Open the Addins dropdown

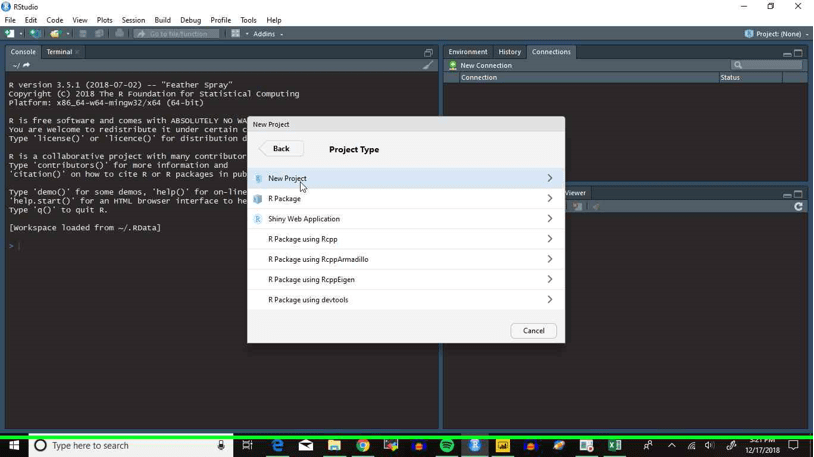click(x=268, y=34)
